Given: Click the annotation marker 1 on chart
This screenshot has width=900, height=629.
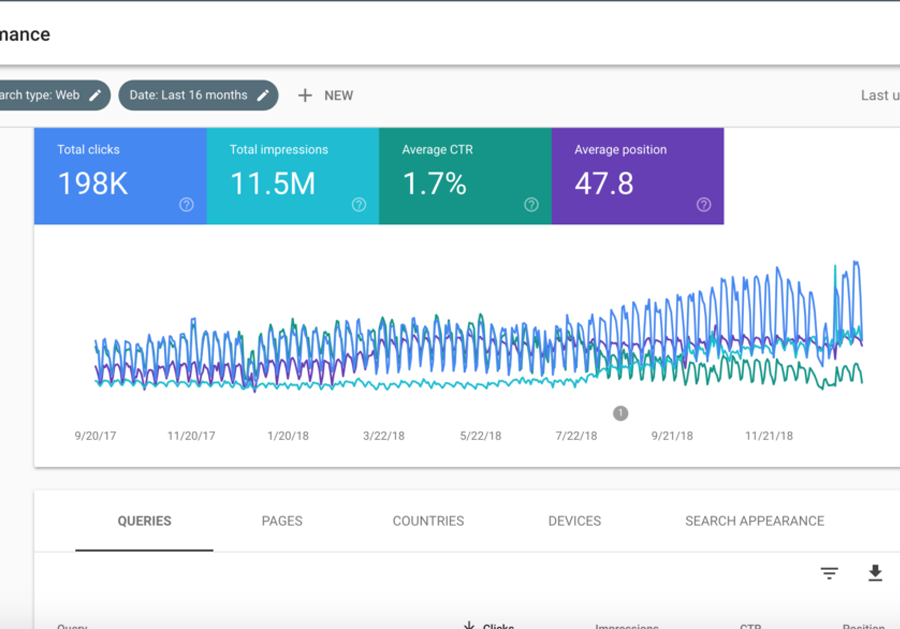Looking at the screenshot, I should (620, 413).
